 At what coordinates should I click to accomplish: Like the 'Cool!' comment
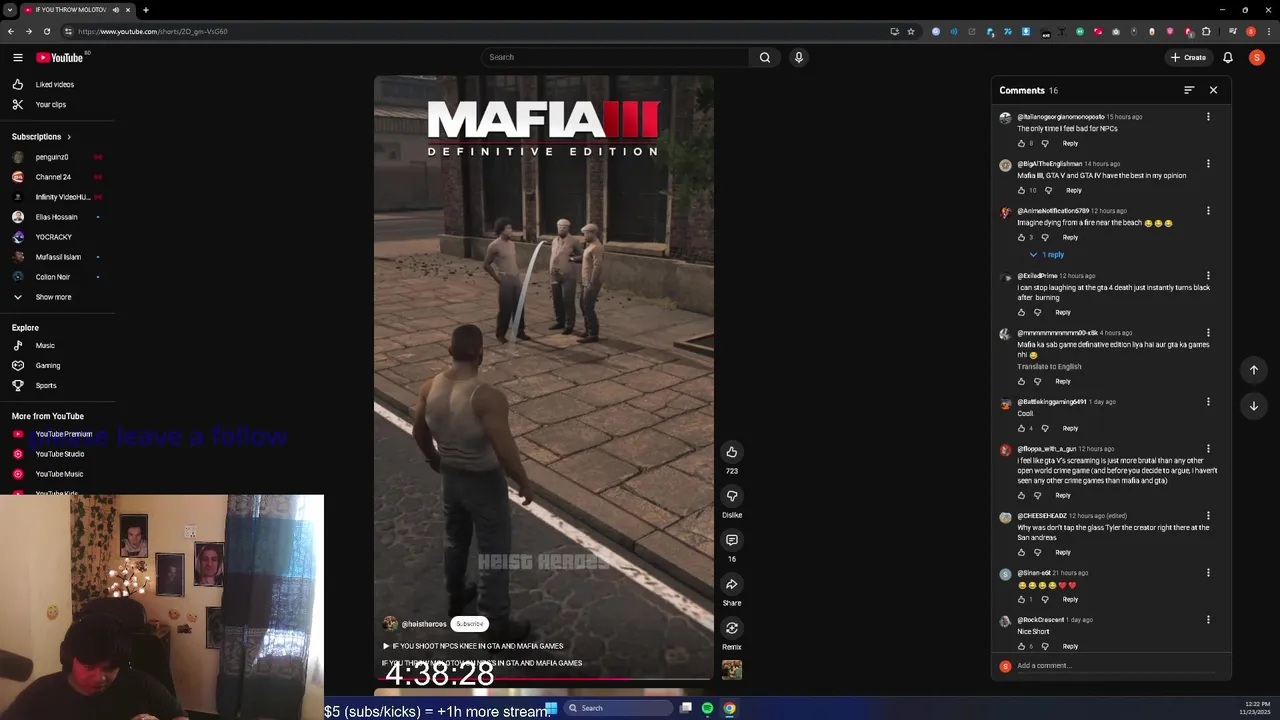tap(1021, 428)
